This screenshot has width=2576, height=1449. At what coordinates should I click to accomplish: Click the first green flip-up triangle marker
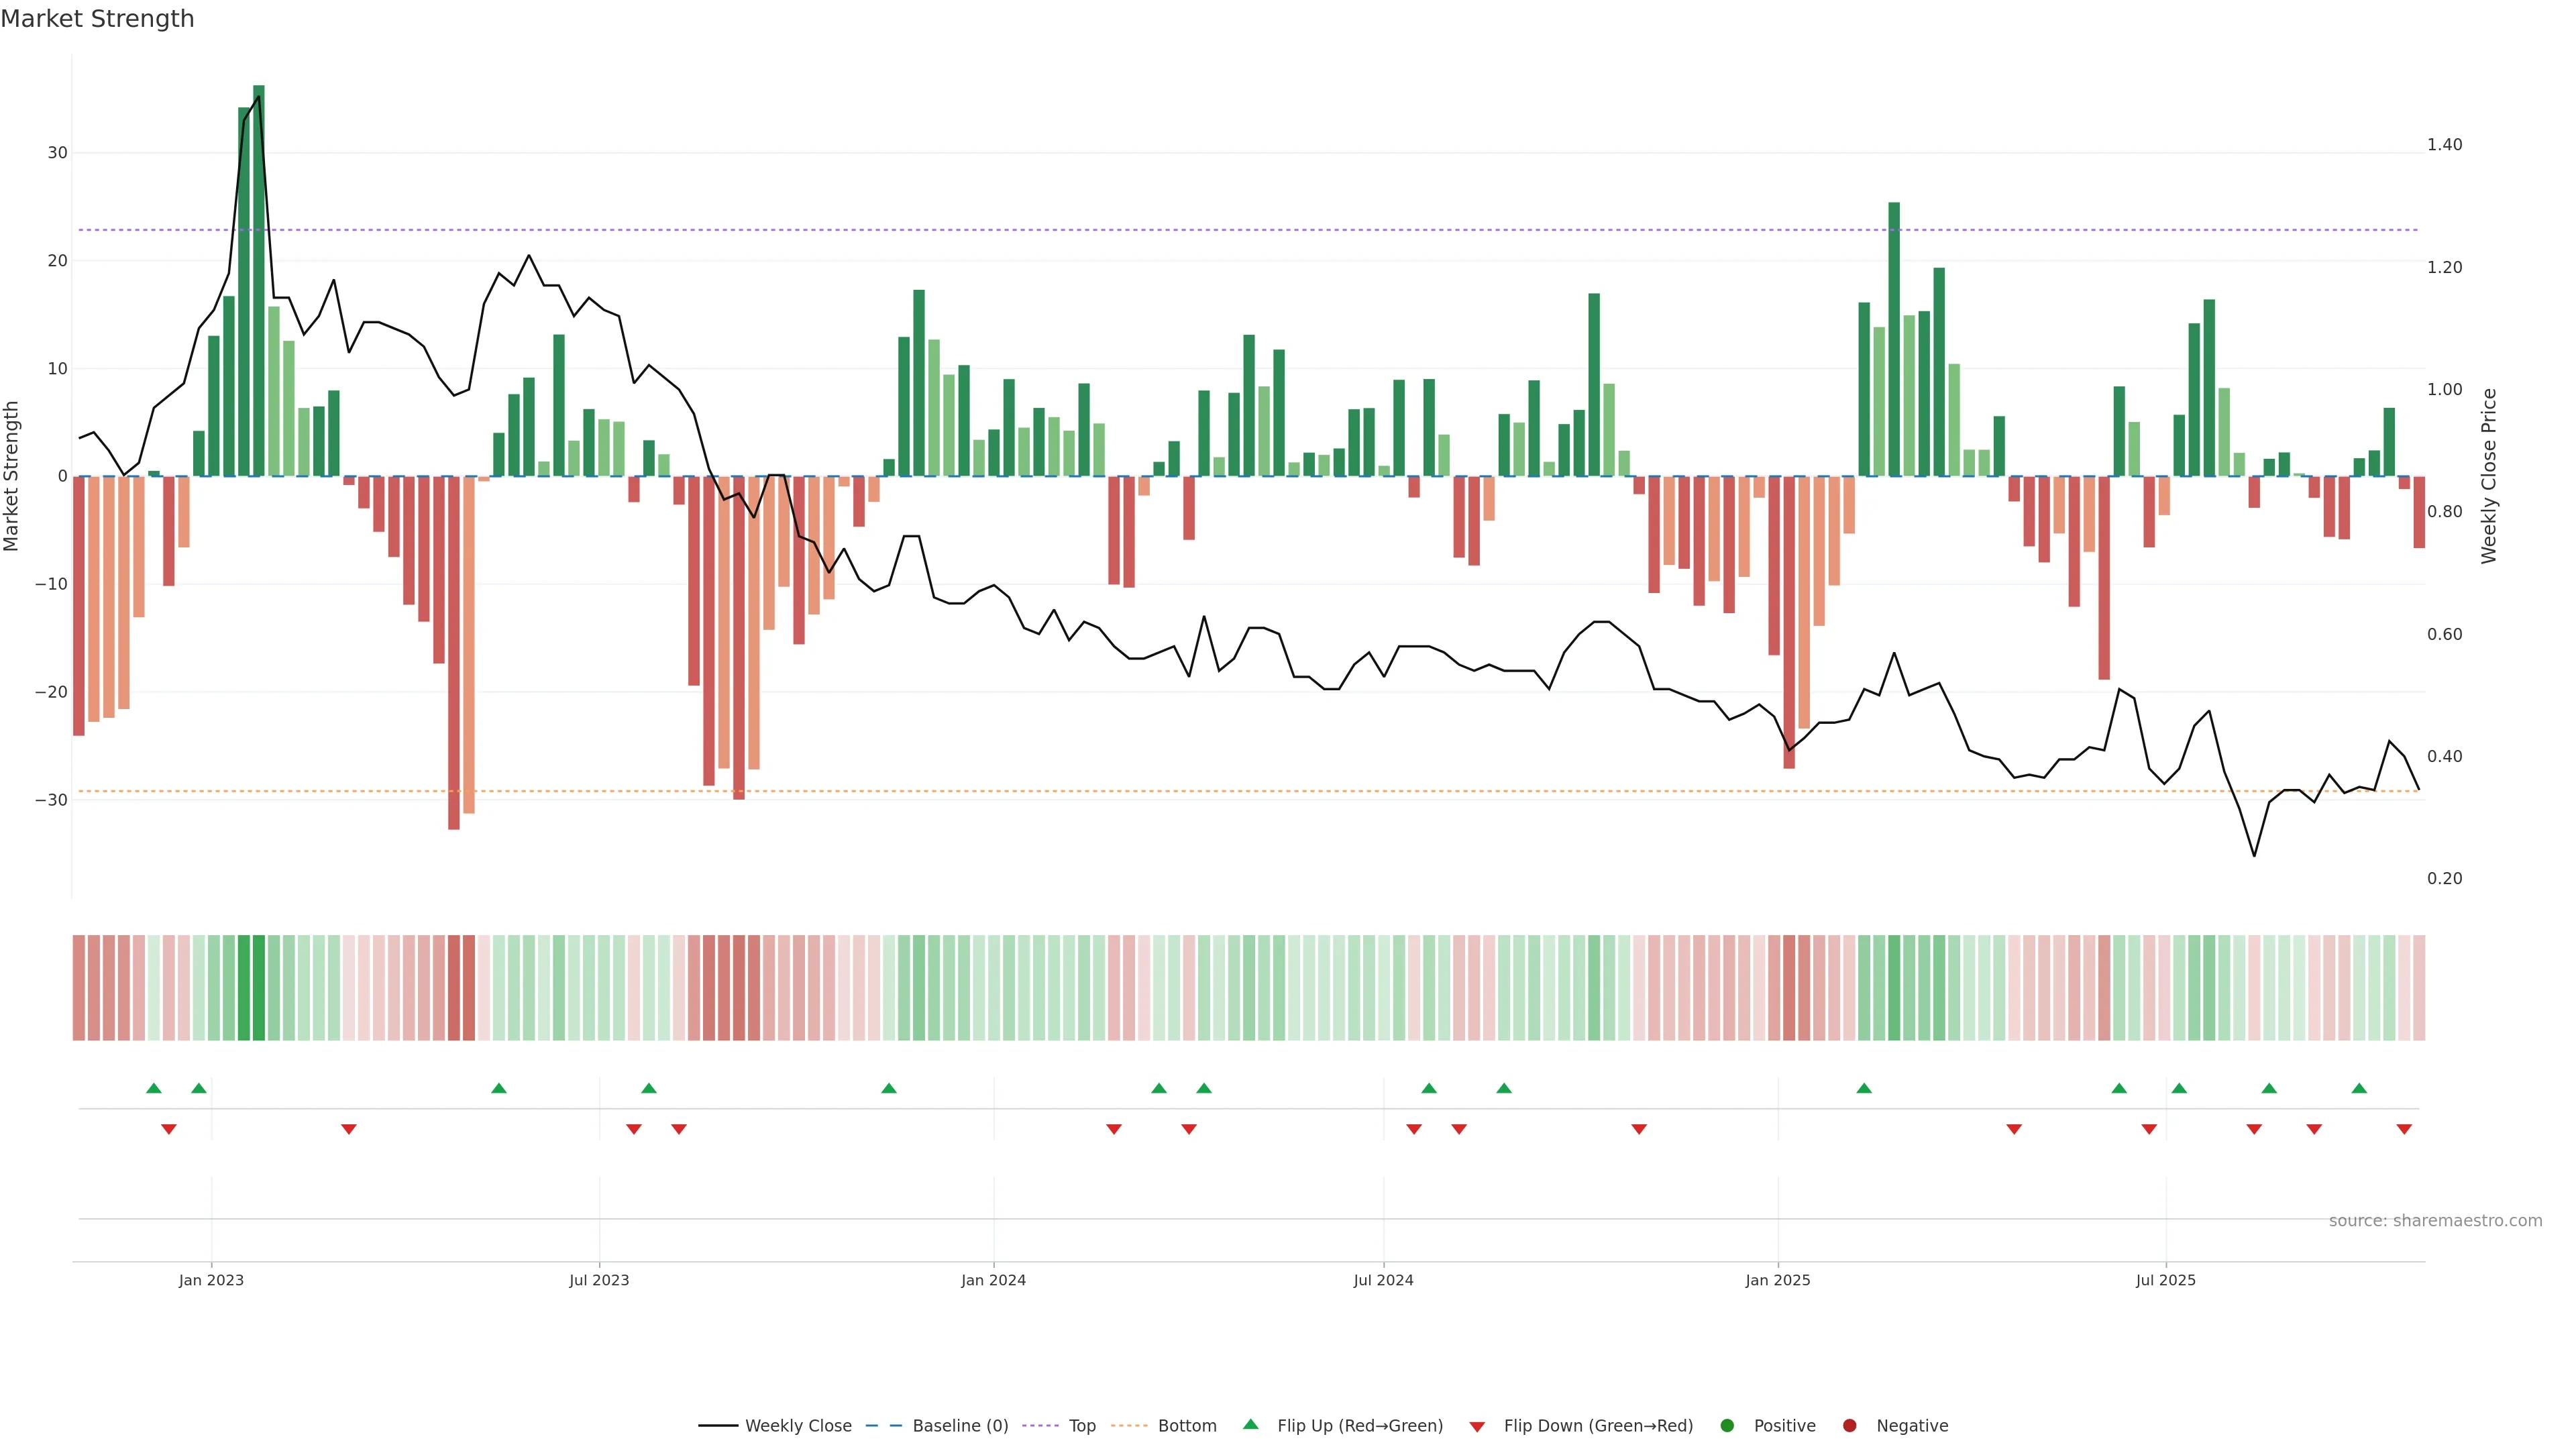pyautogui.click(x=154, y=1088)
